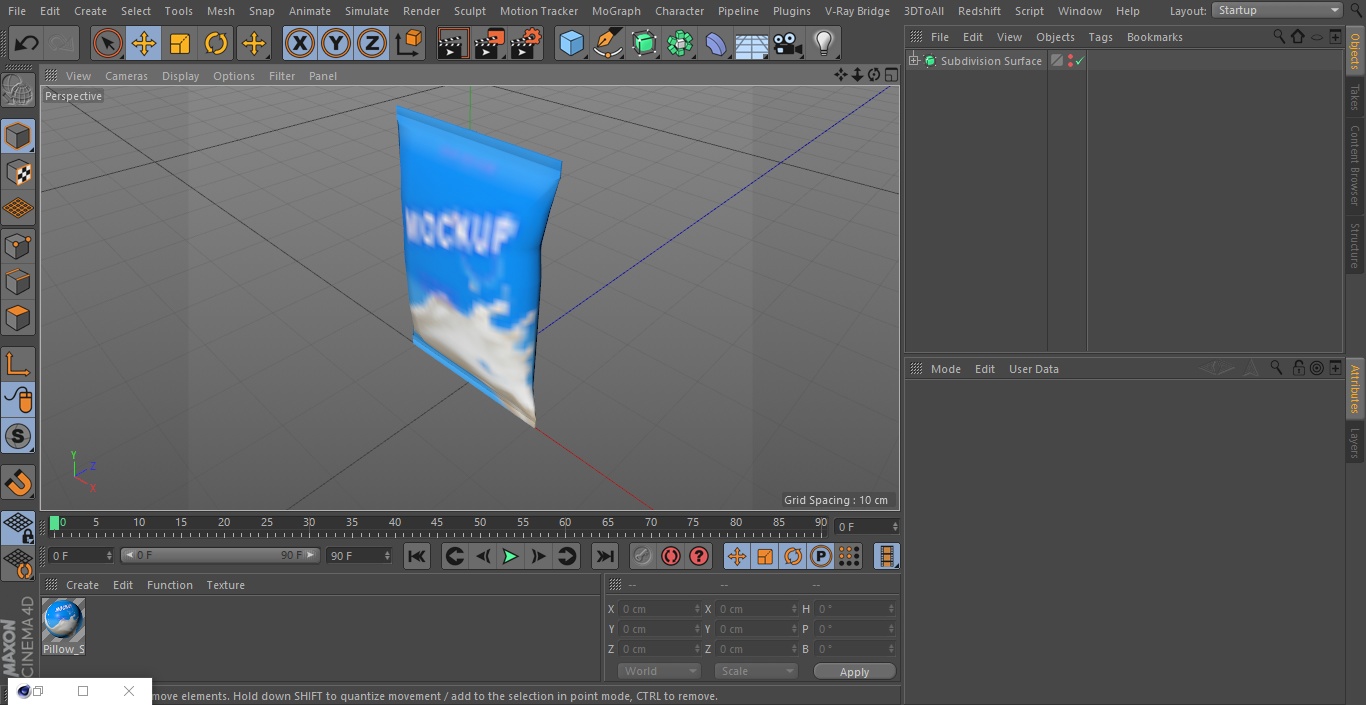Open material manager Create menu
Viewport: 1366px width, 705px height.
pyautogui.click(x=82, y=585)
